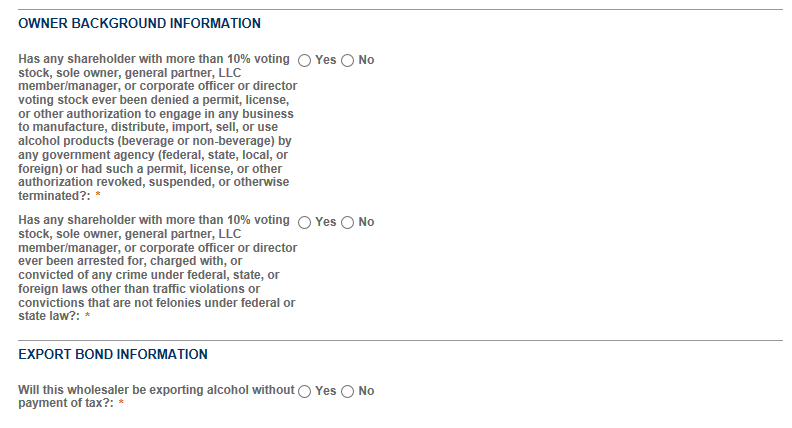Click the red asterisk after "payment of tax?:"
792x428 pixels.
click(x=121, y=403)
